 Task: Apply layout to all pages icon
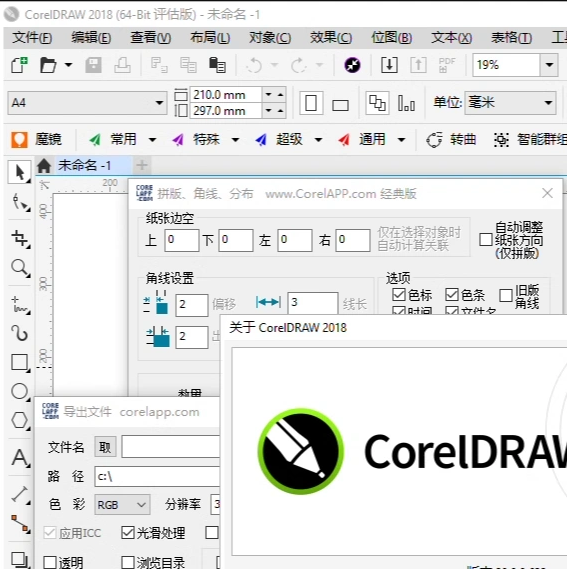click(x=377, y=103)
